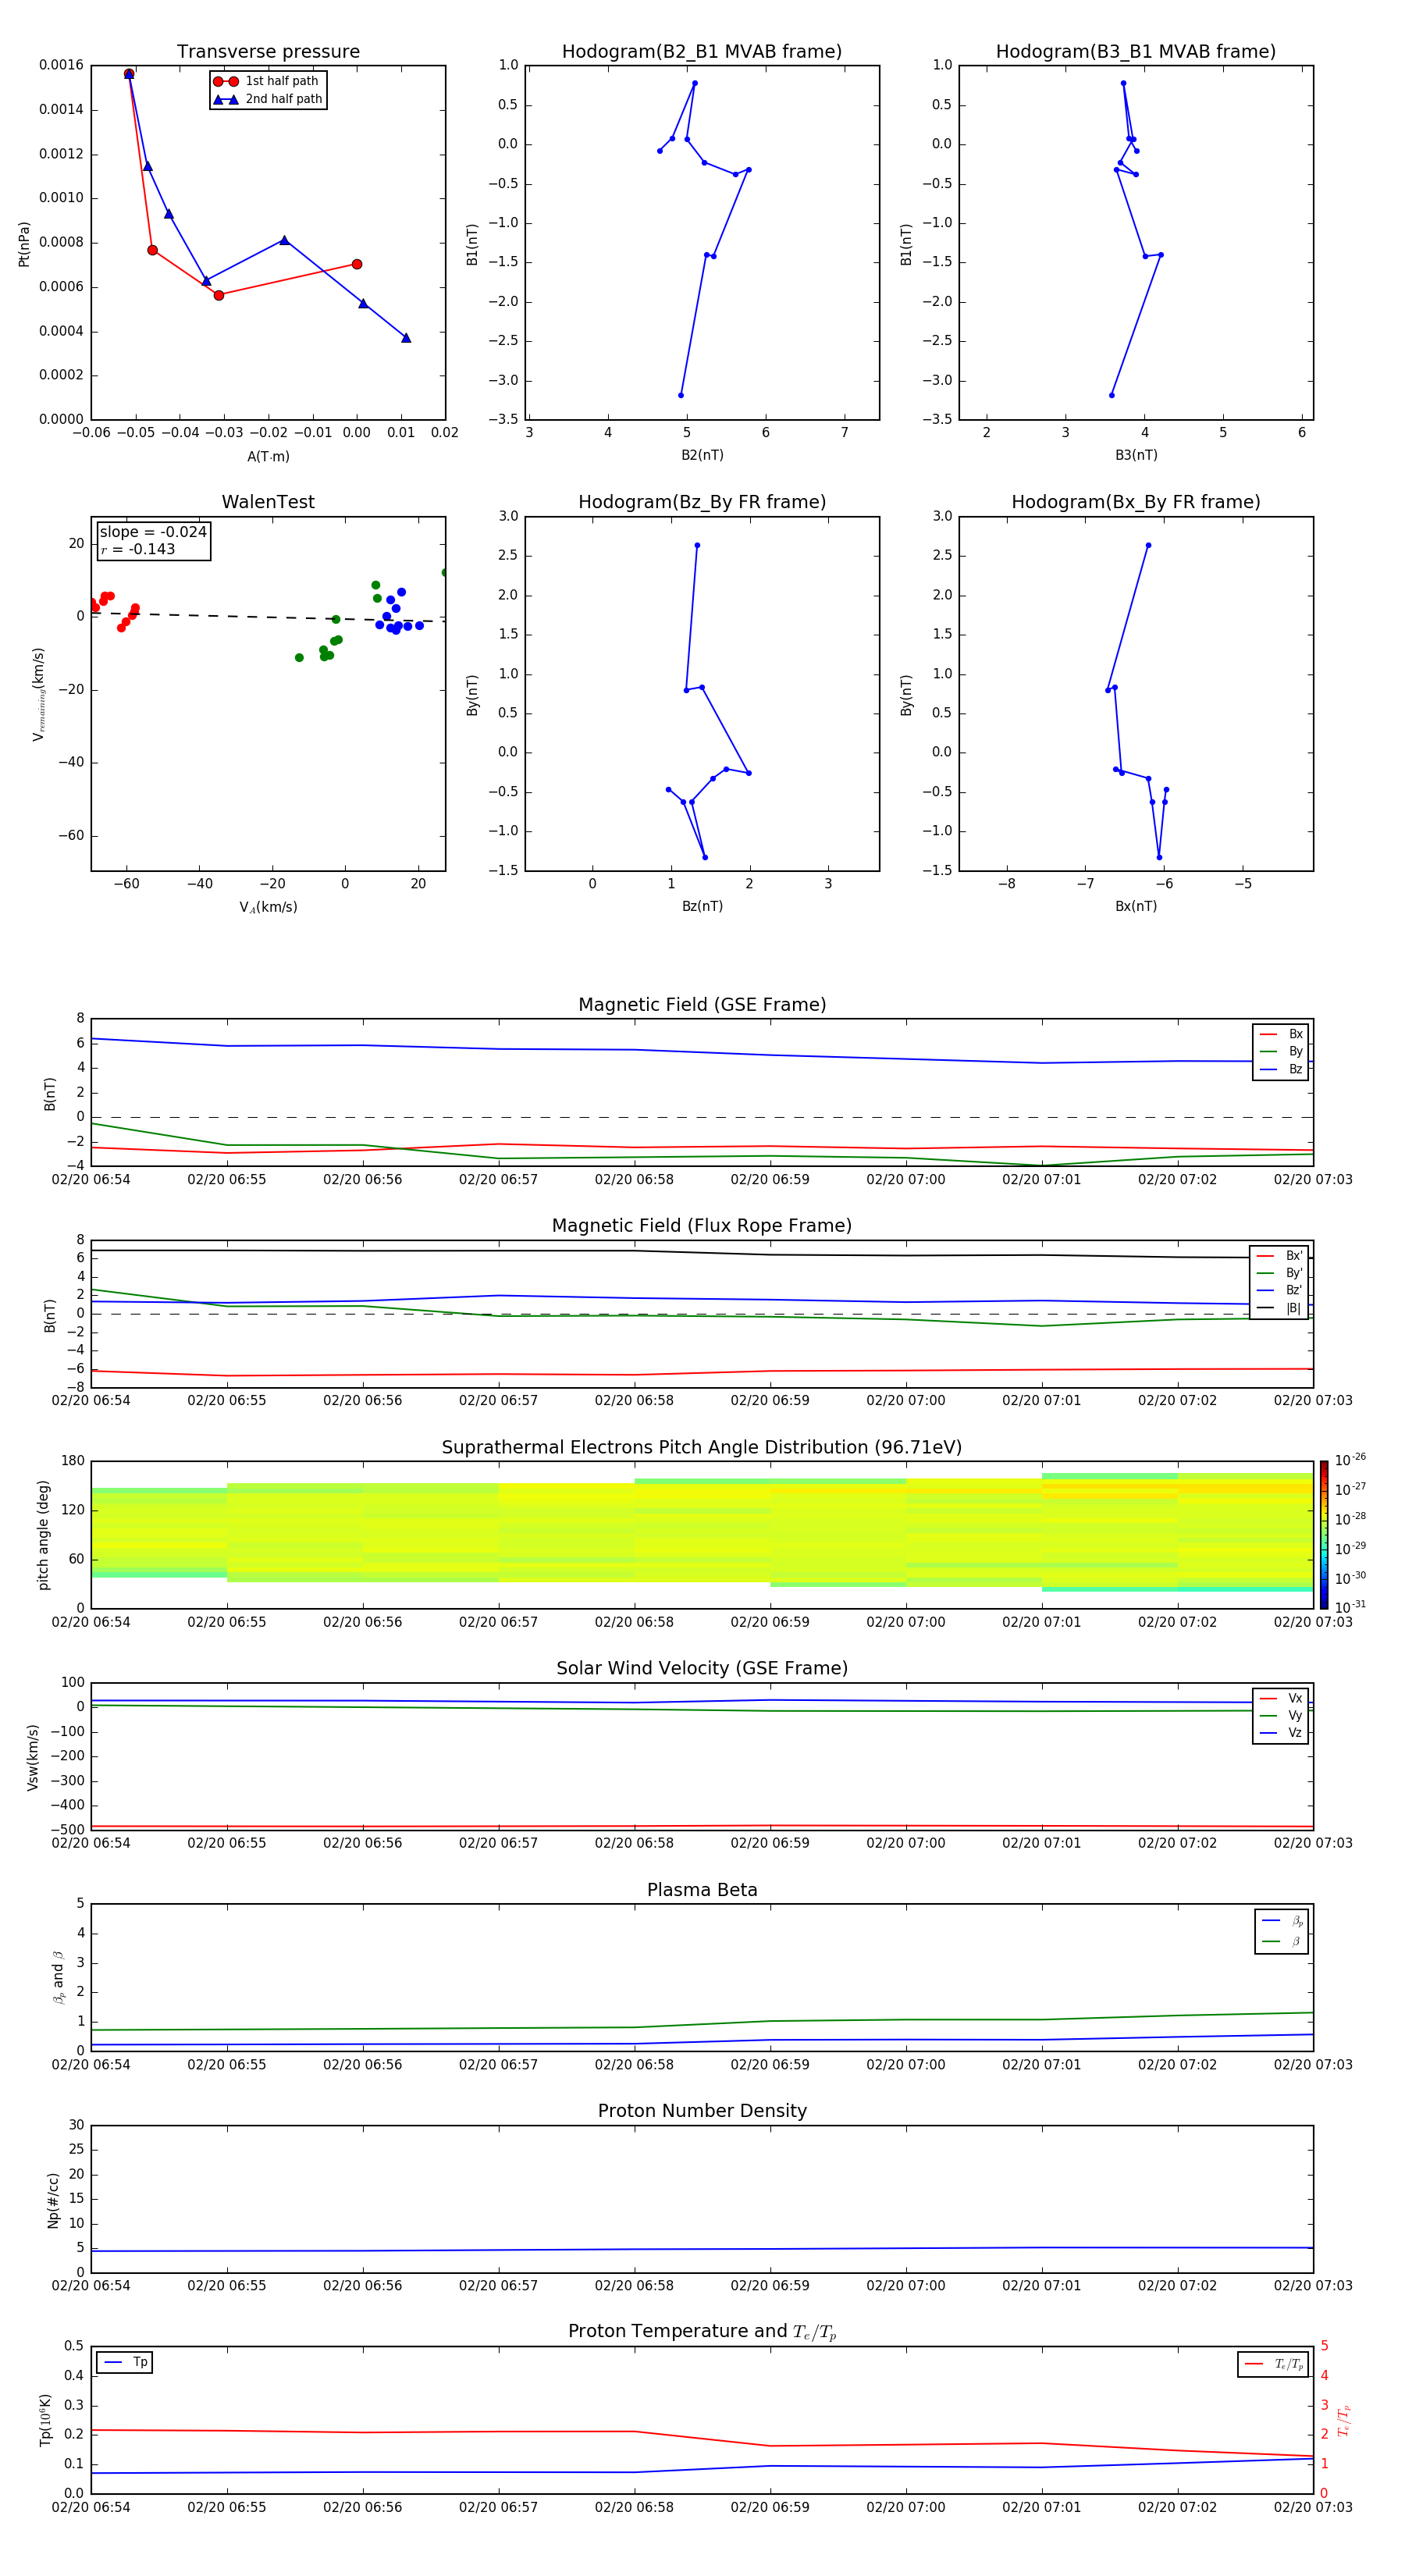Click the 'Hodogram(Bz_By FR frame)' title
This screenshot has height=2576, width=1405.
pos(702,502)
